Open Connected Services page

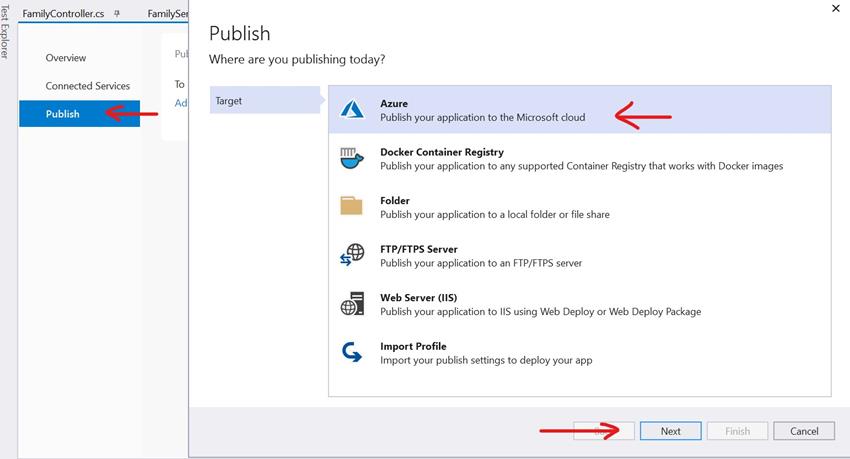(x=88, y=86)
